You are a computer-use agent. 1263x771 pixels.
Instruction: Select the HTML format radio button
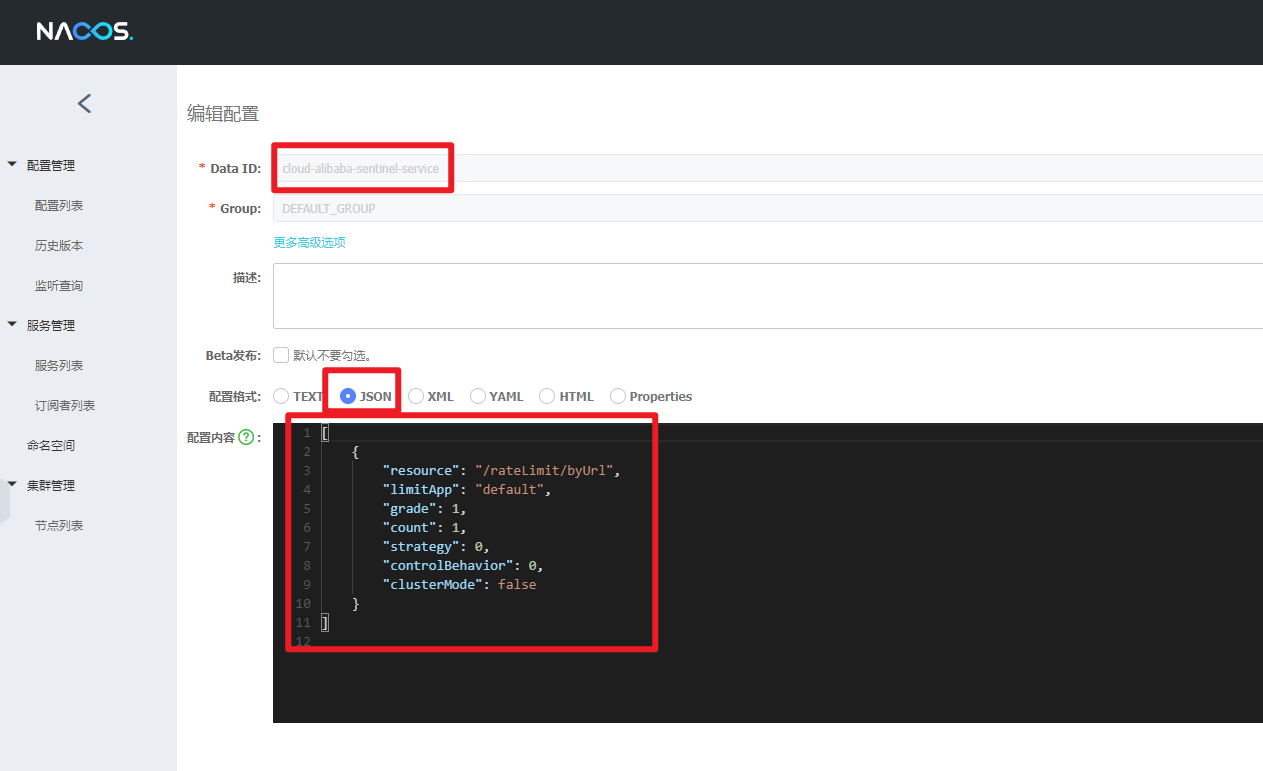[547, 396]
